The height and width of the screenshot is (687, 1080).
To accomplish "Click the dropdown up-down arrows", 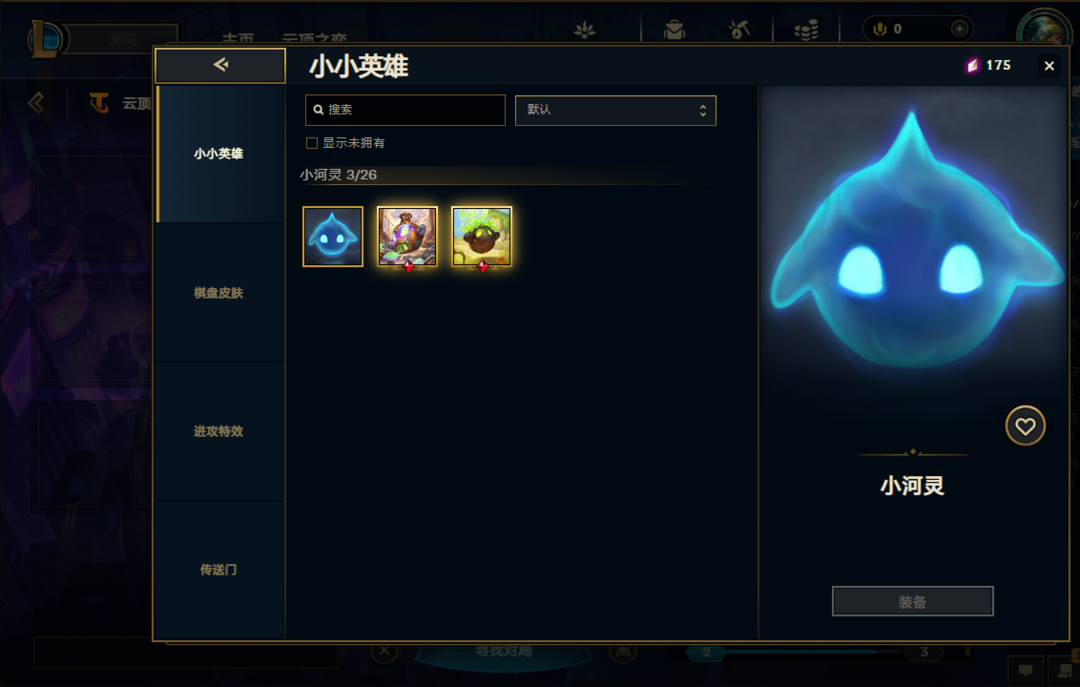I will 703,110.
